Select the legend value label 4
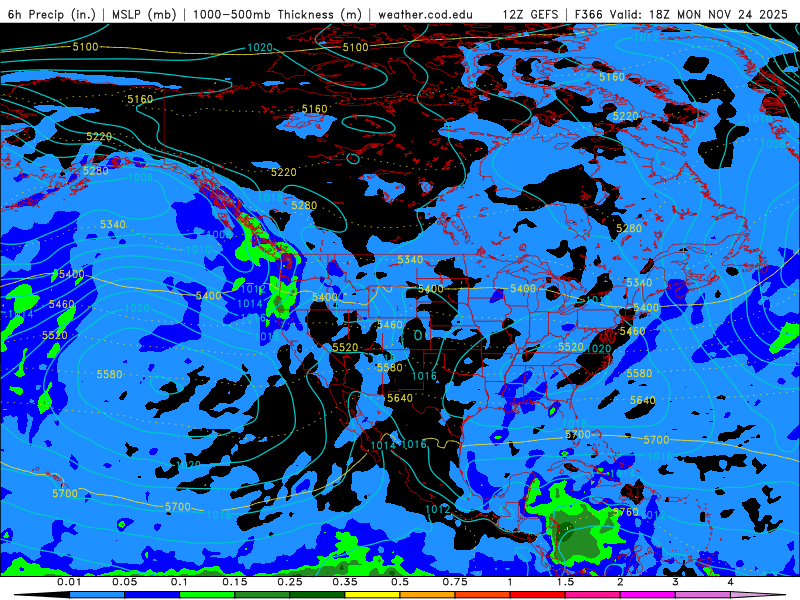The width and height of the screenshot is (800, 600). click(731, 582)
